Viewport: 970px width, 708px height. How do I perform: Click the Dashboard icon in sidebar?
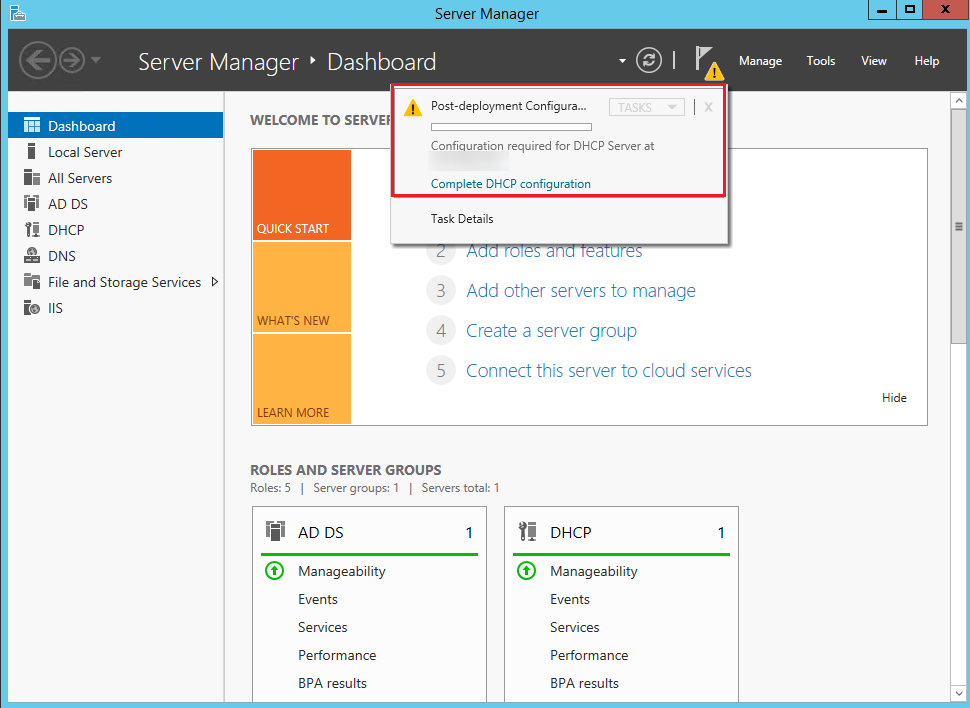click(x=32, y=126)
